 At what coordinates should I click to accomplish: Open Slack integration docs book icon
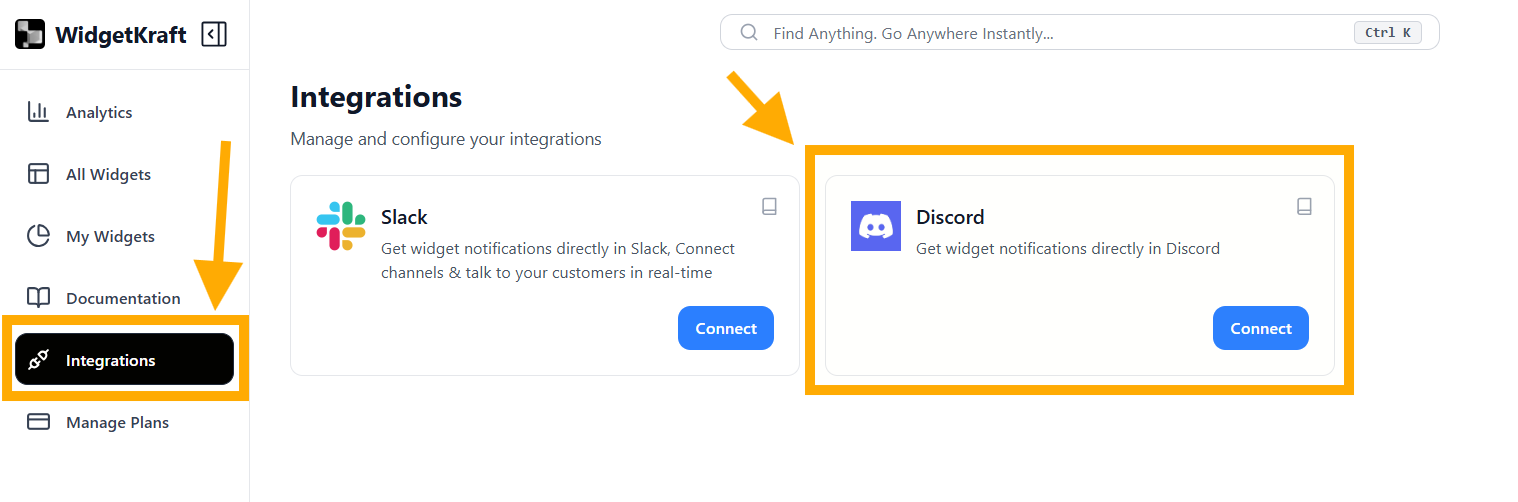click(769, 206)
